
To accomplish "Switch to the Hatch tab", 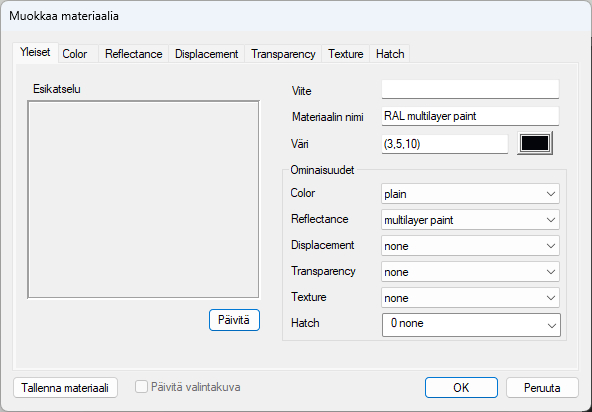I will click(x=390, y=54).
